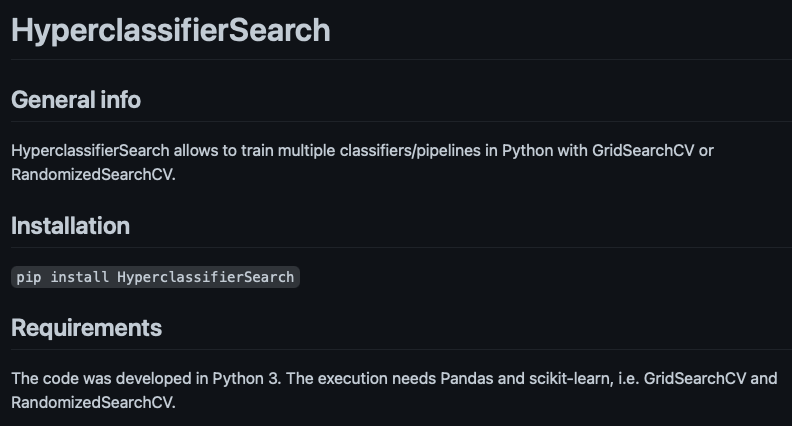Click 'Python 3.' in the Requirements paragraph
Screen dimensions: 792x426
point(246,378)
